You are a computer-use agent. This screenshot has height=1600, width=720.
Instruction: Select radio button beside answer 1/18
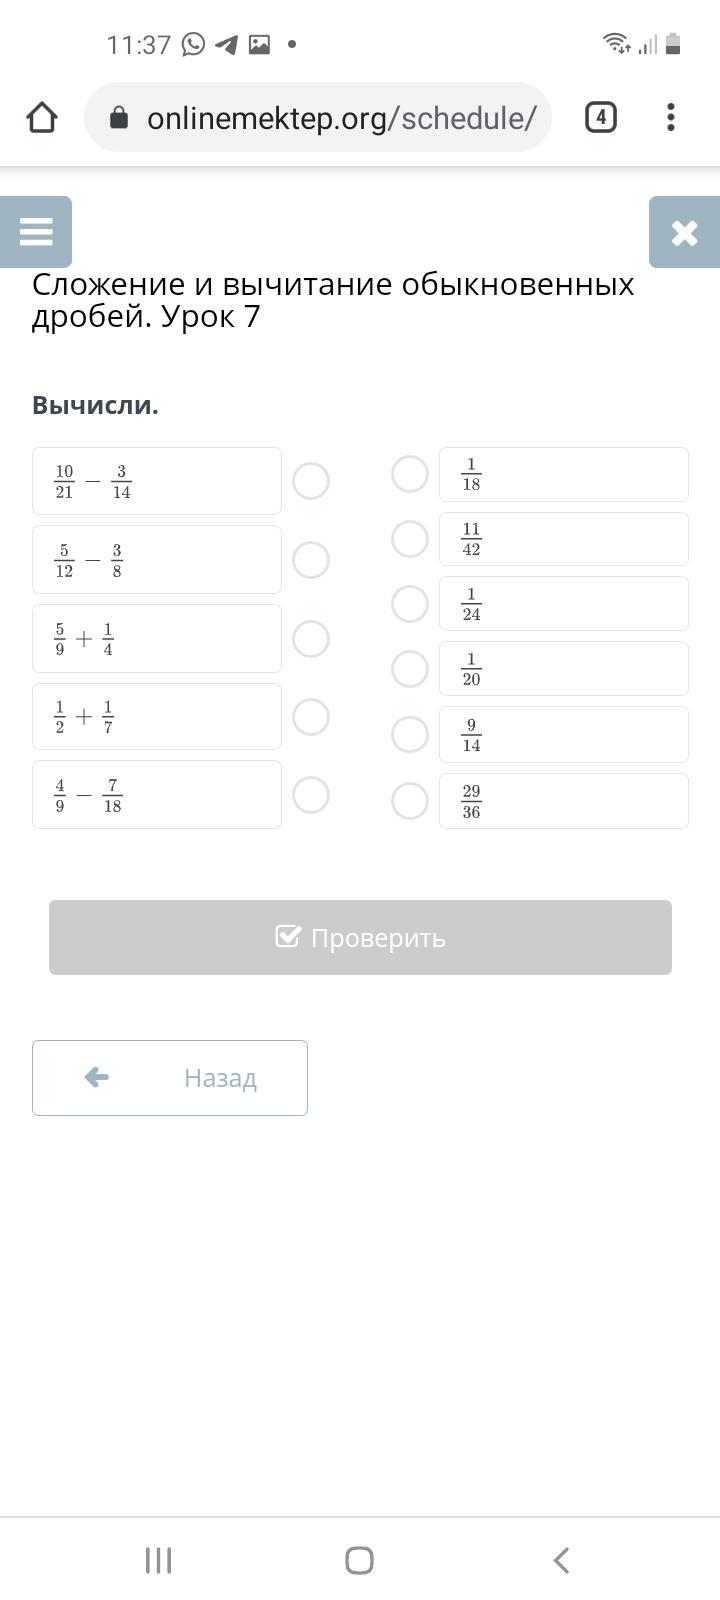pyautogui.click(x=410, y=474)
